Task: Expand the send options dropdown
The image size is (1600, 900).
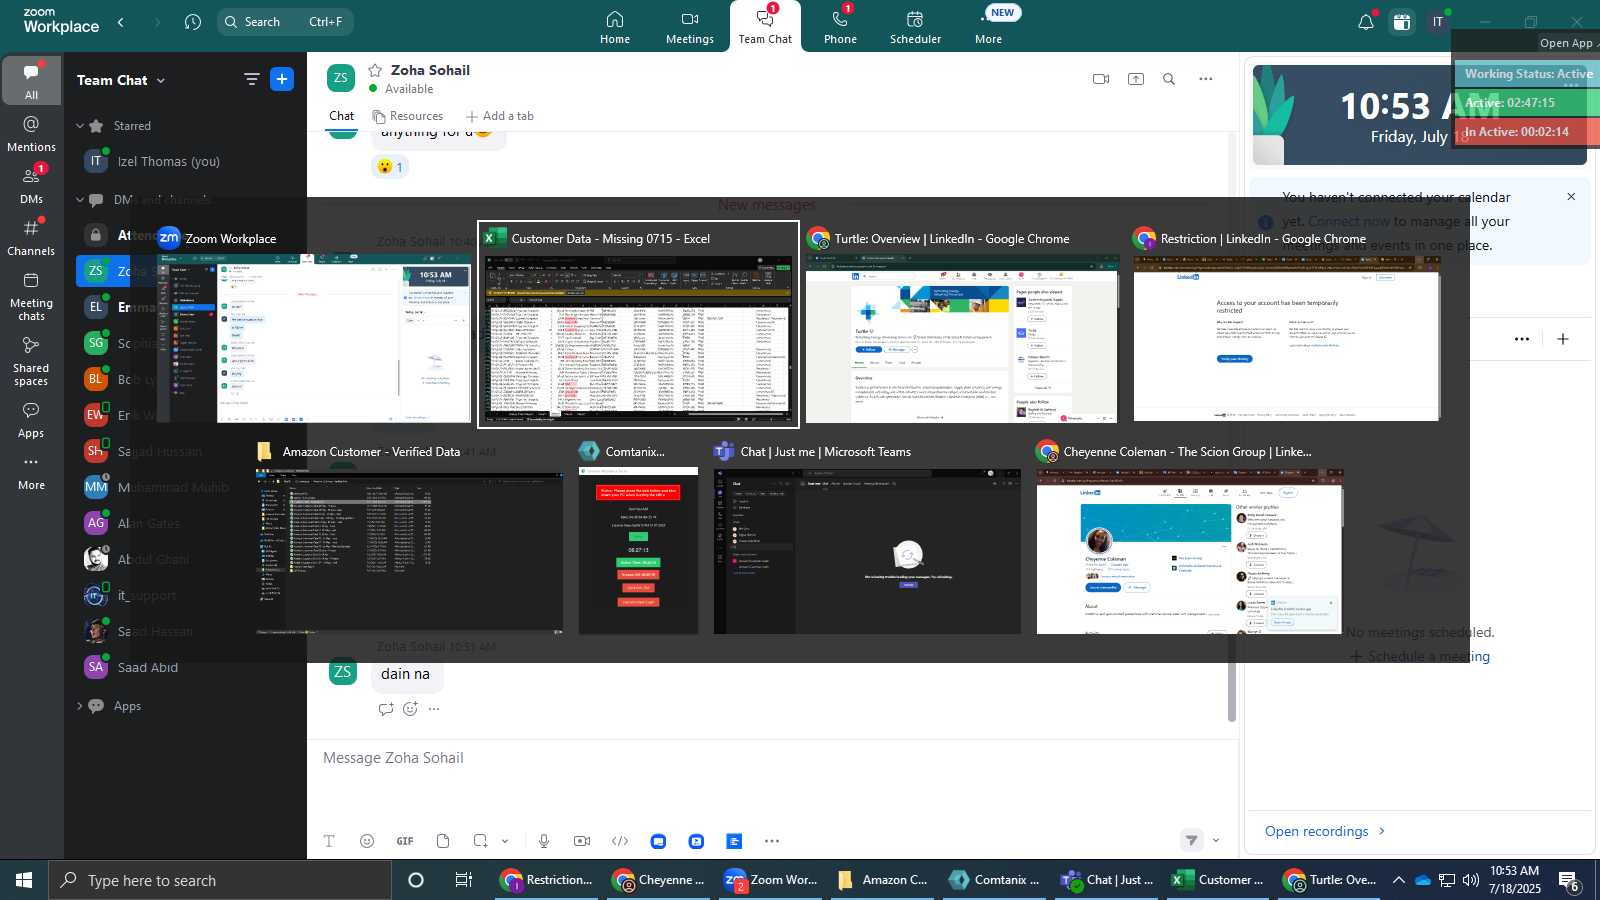Action: coord(1216,841)
